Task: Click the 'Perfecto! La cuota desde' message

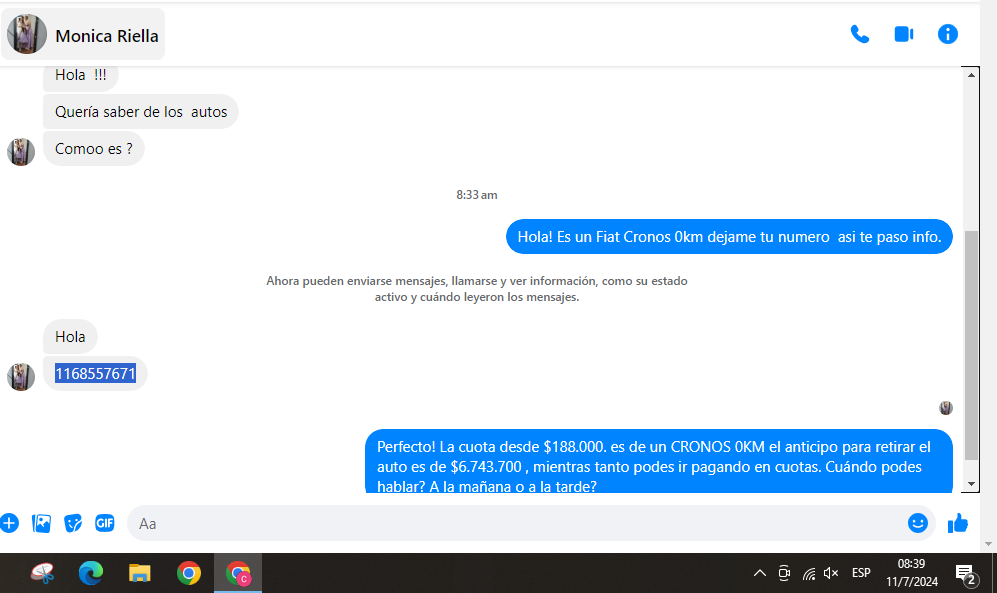Action: point(659,463)
